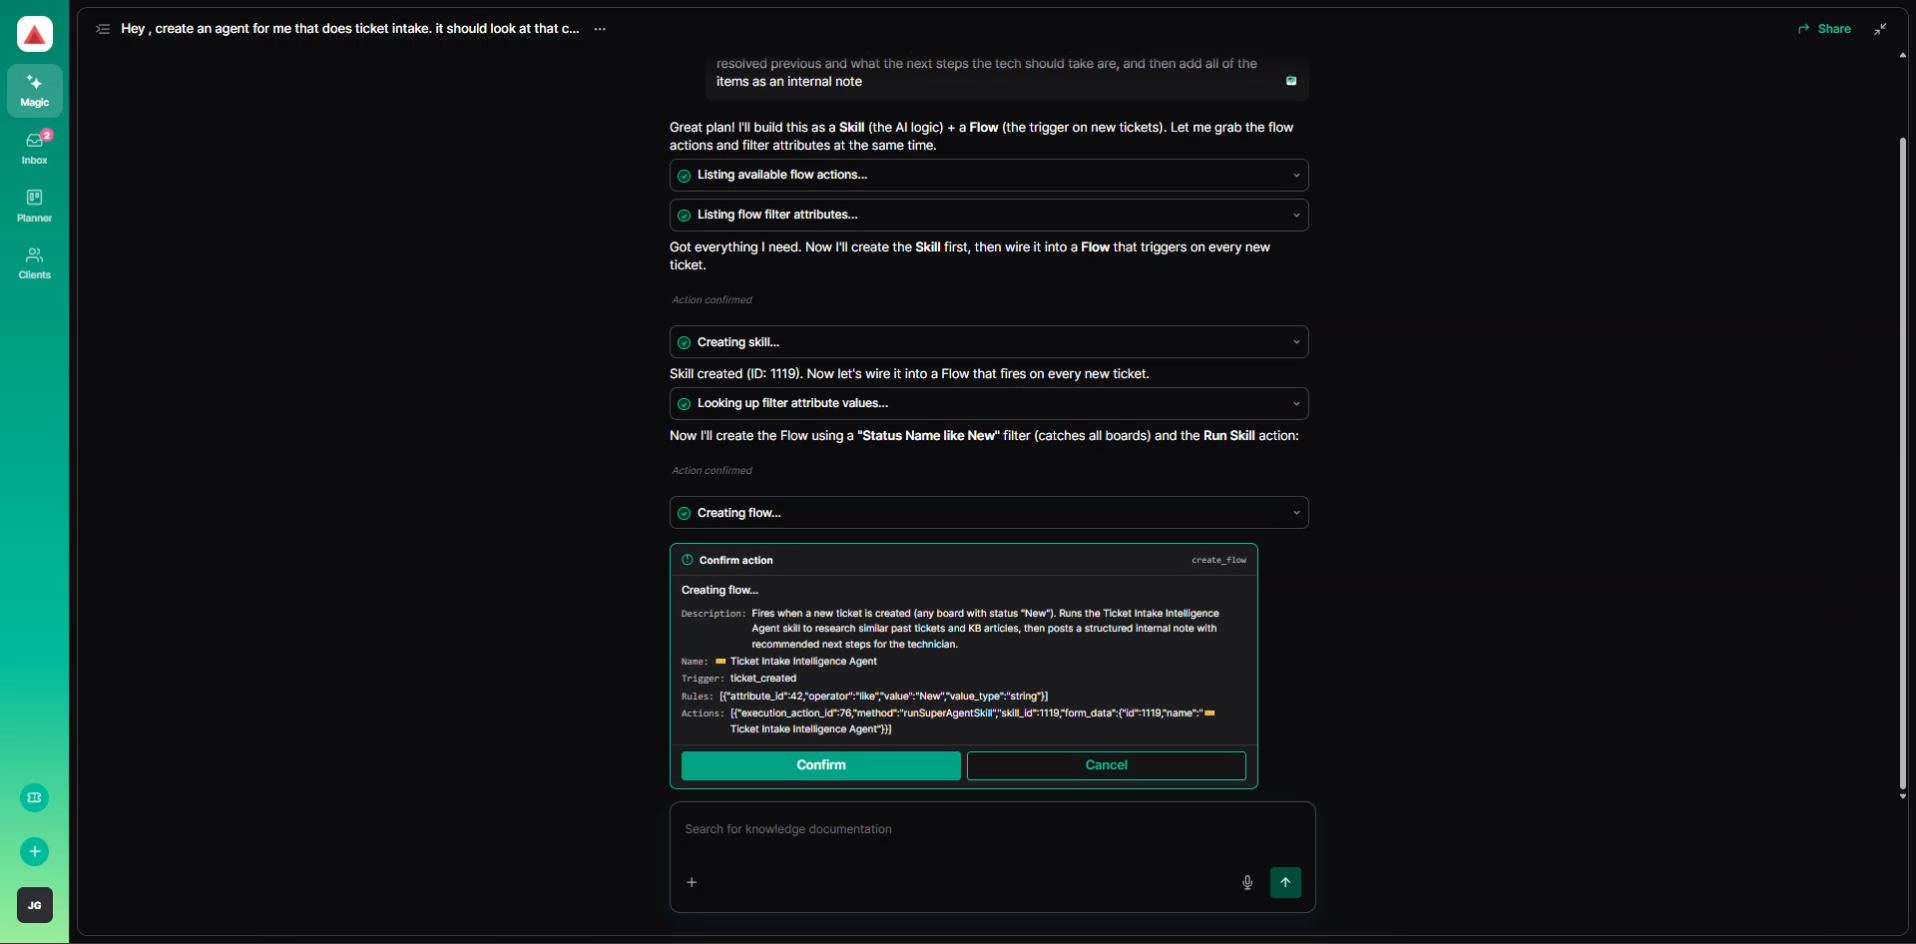Screen dimensions: 1916x944
Task: Expand 'Creating skill...' step details
Action: click(988, 342)
